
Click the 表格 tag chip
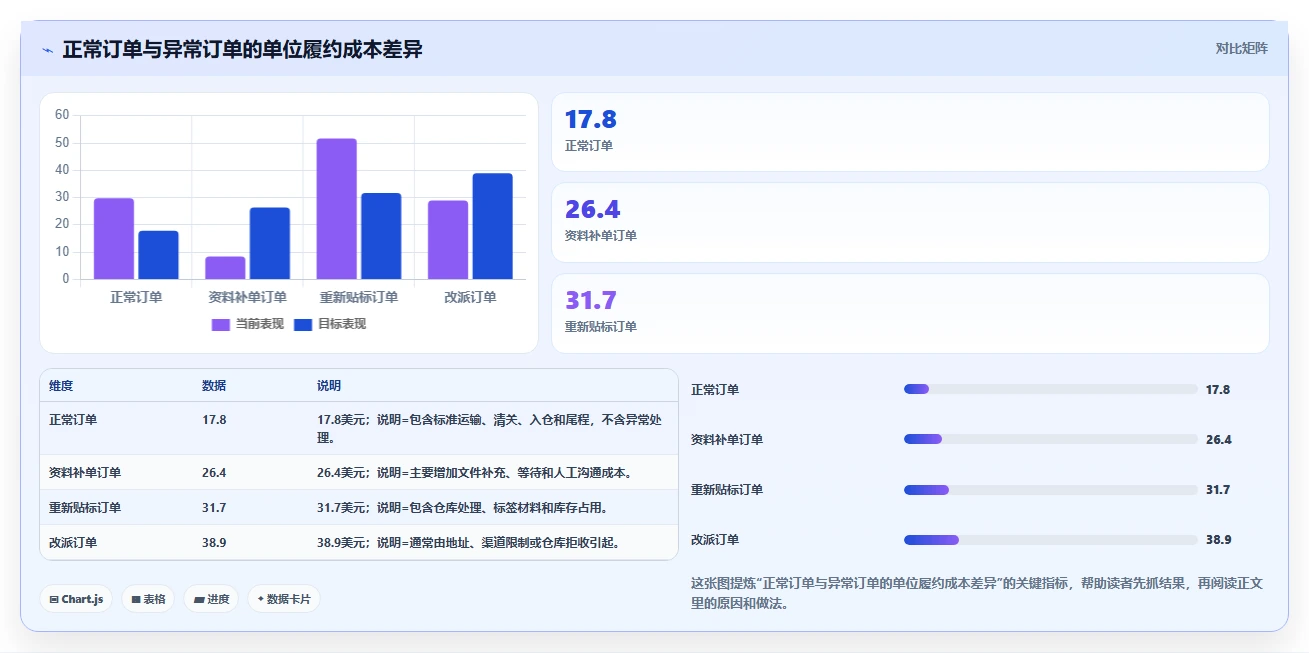(x=148, y=599)
